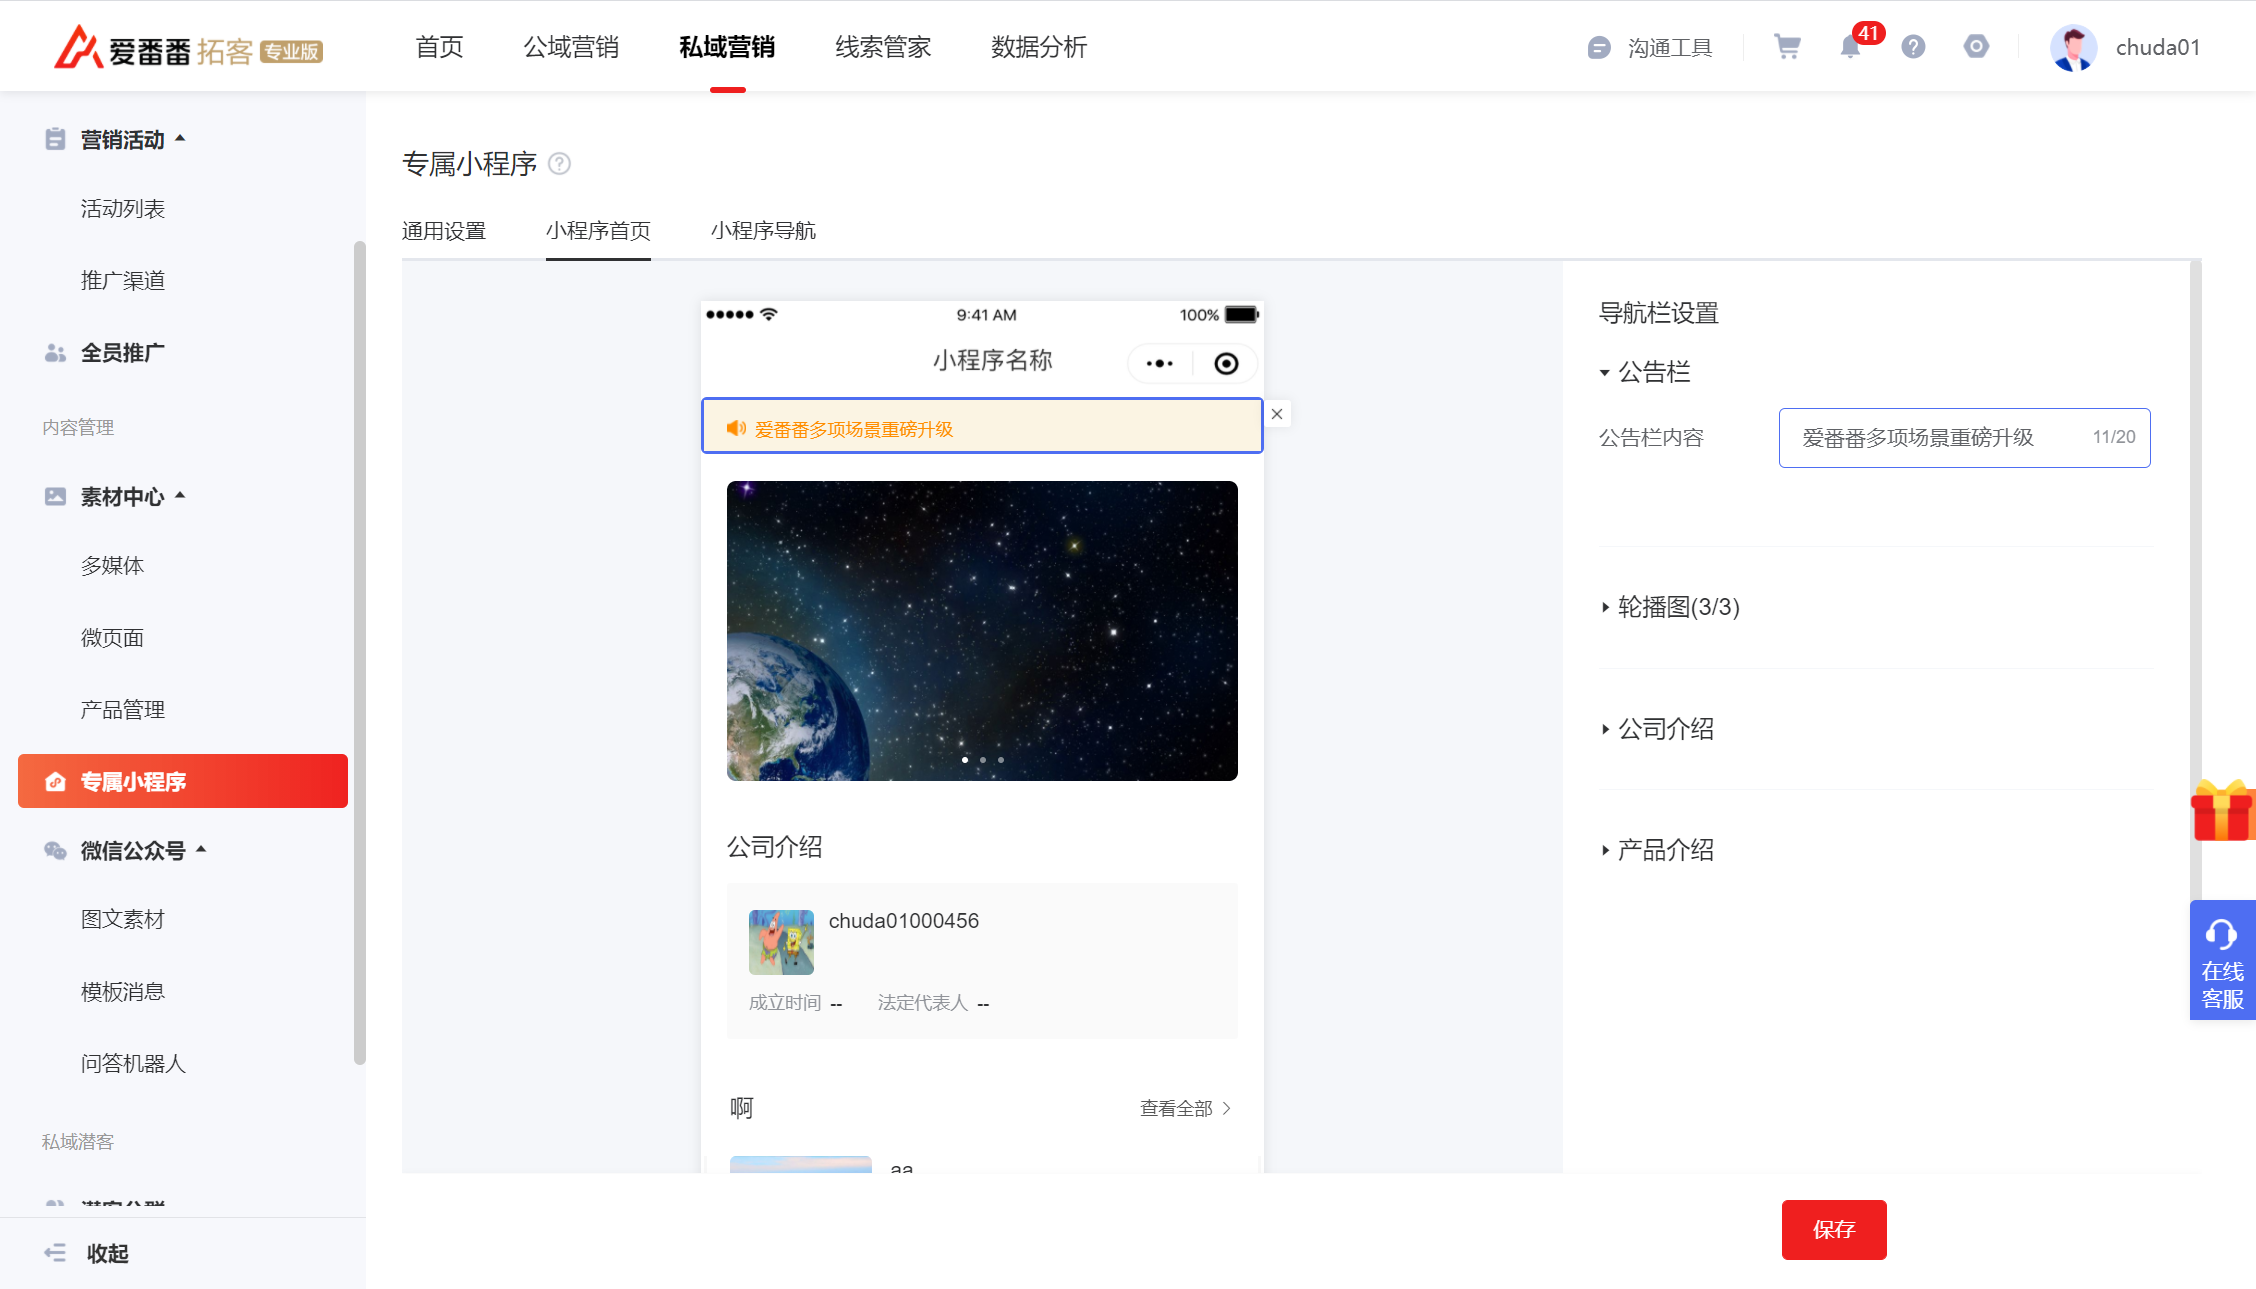Click the highlighted announcement bar preview

[x=982, y=426]
